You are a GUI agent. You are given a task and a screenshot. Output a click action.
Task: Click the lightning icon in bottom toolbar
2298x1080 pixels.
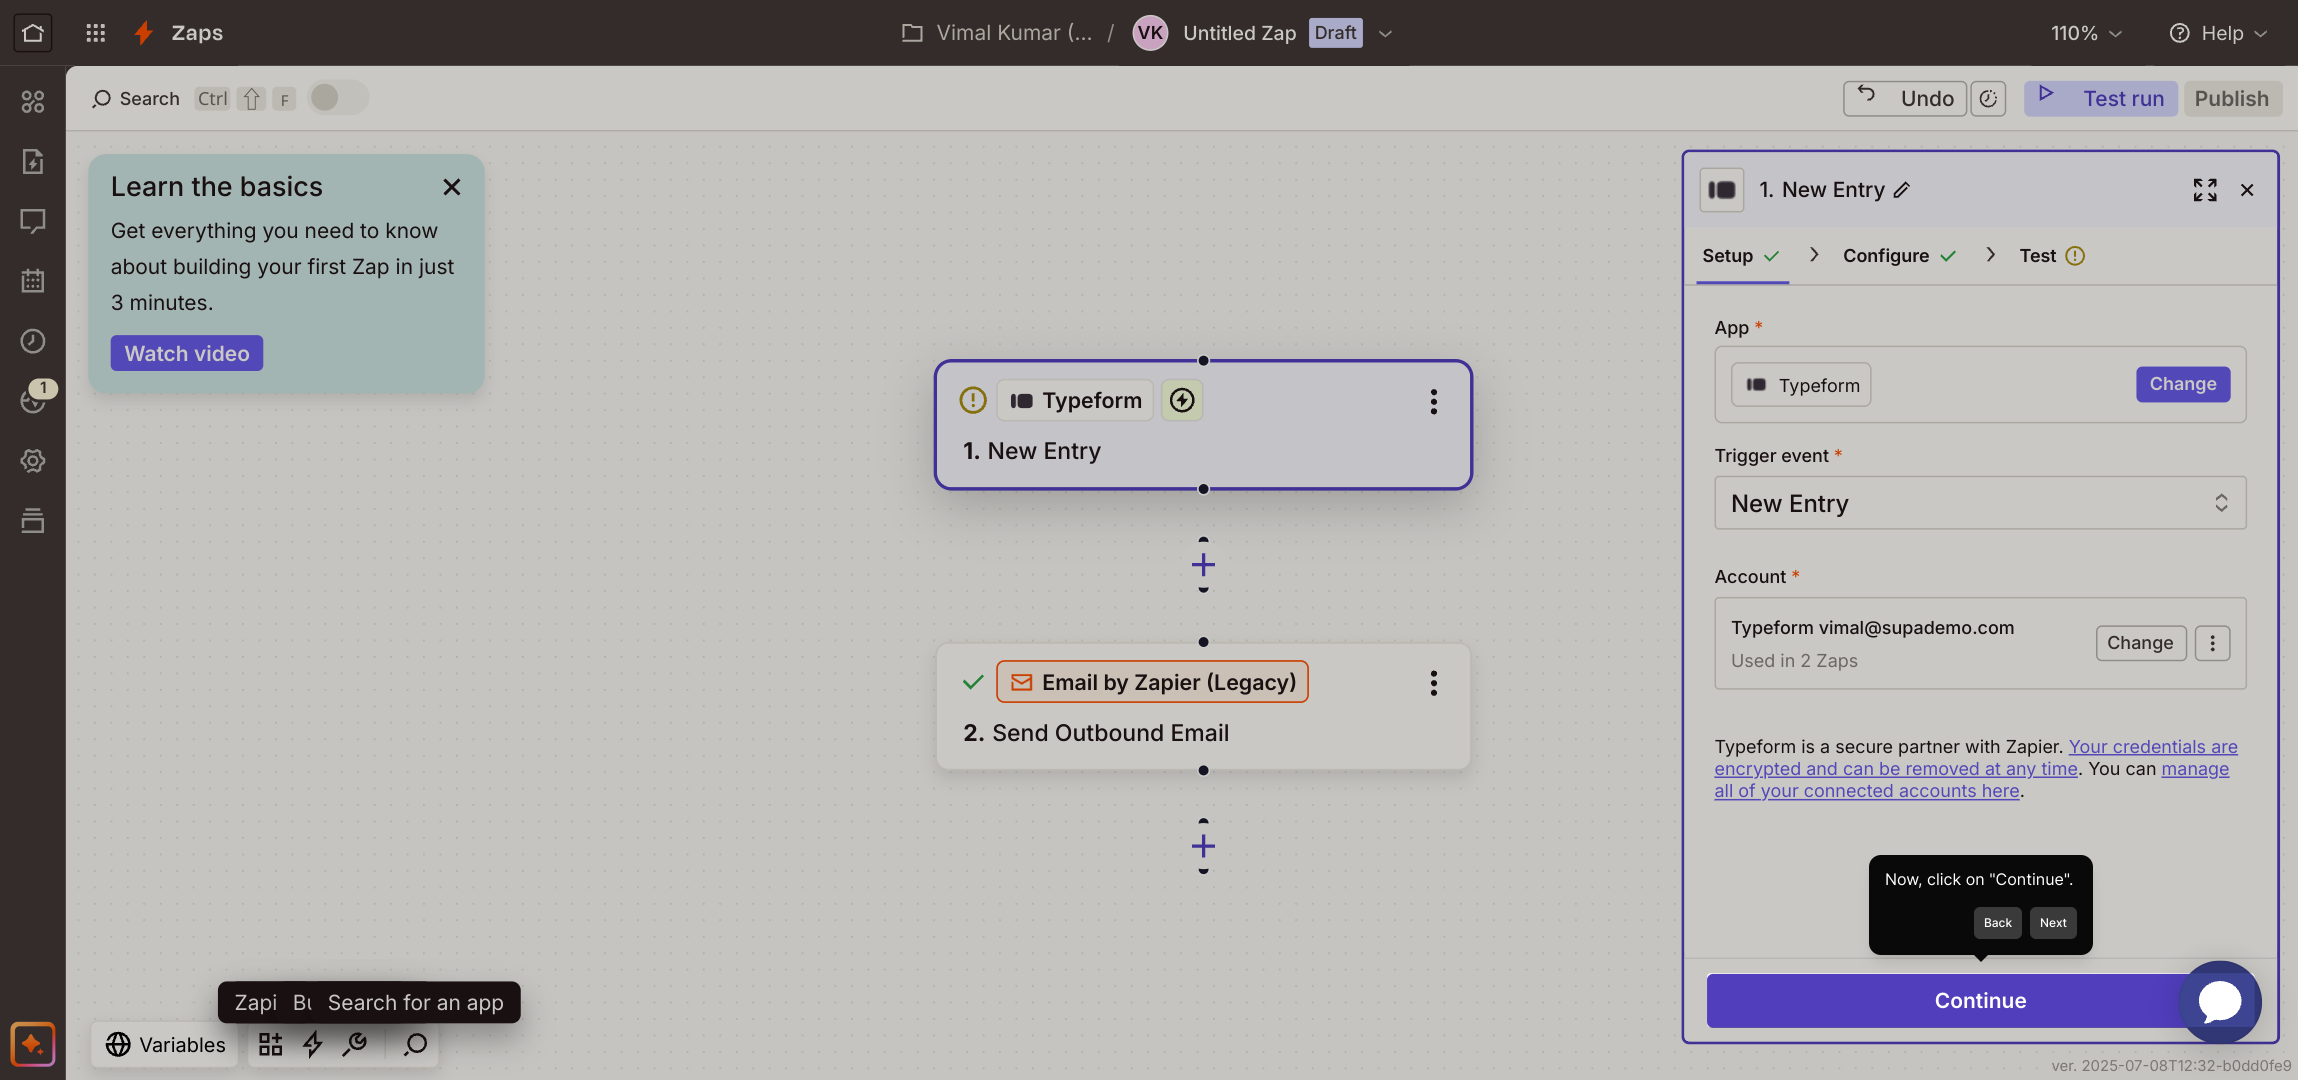point(313,1044)
